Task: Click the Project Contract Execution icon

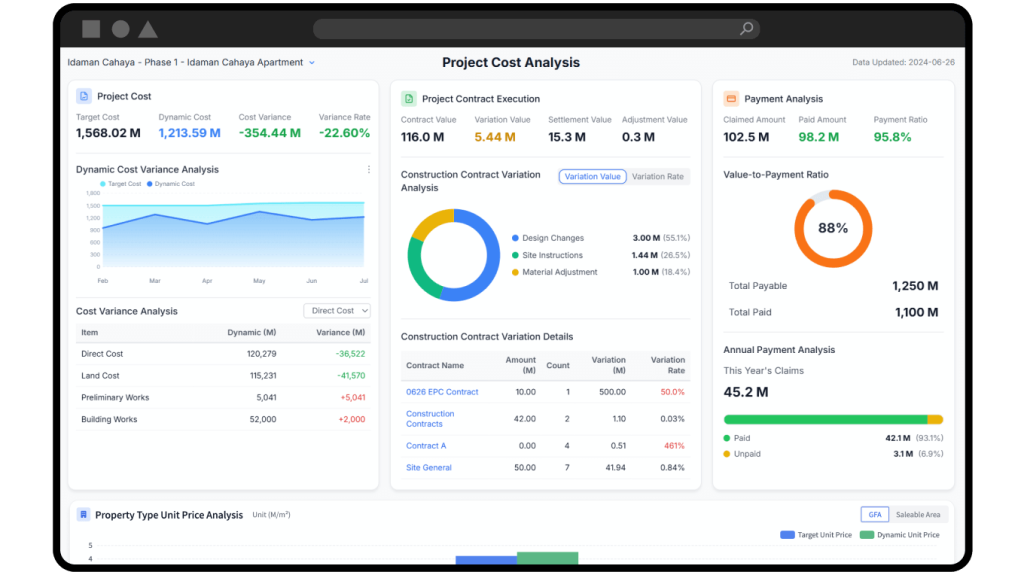Action: [x=409, y=99]
